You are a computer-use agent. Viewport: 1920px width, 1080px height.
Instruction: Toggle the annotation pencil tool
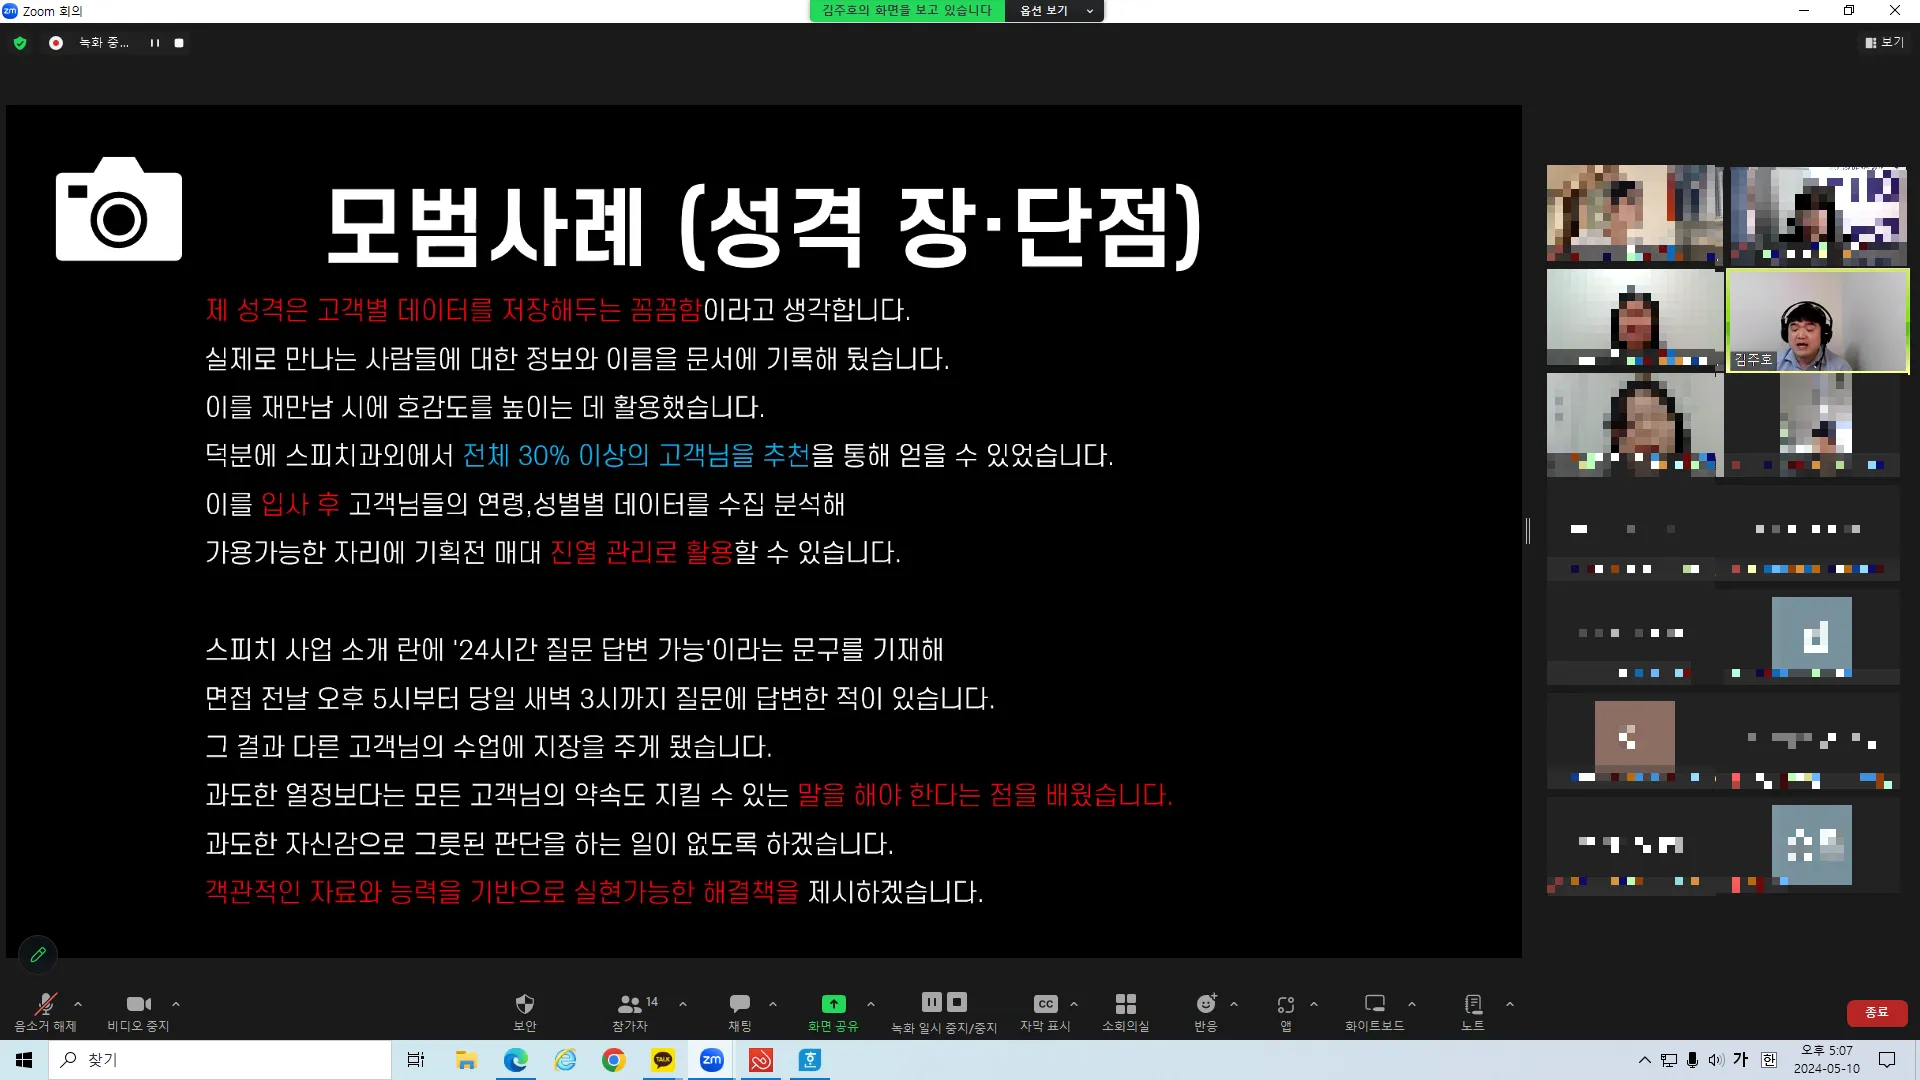[x=38, y=954]
